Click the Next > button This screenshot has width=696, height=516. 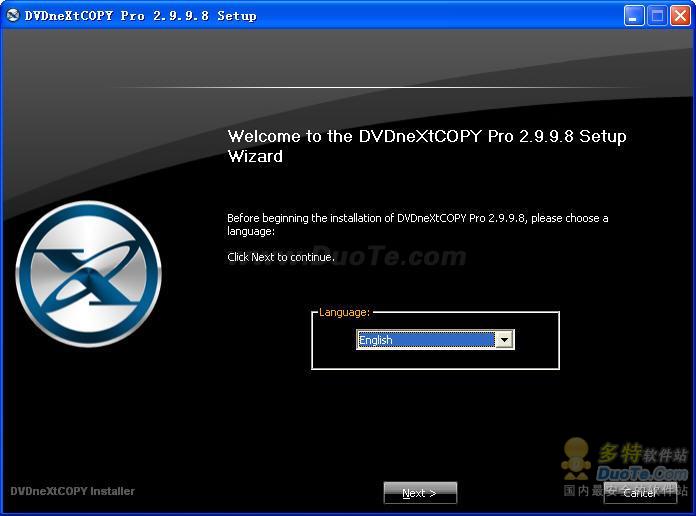pos(420,493)
